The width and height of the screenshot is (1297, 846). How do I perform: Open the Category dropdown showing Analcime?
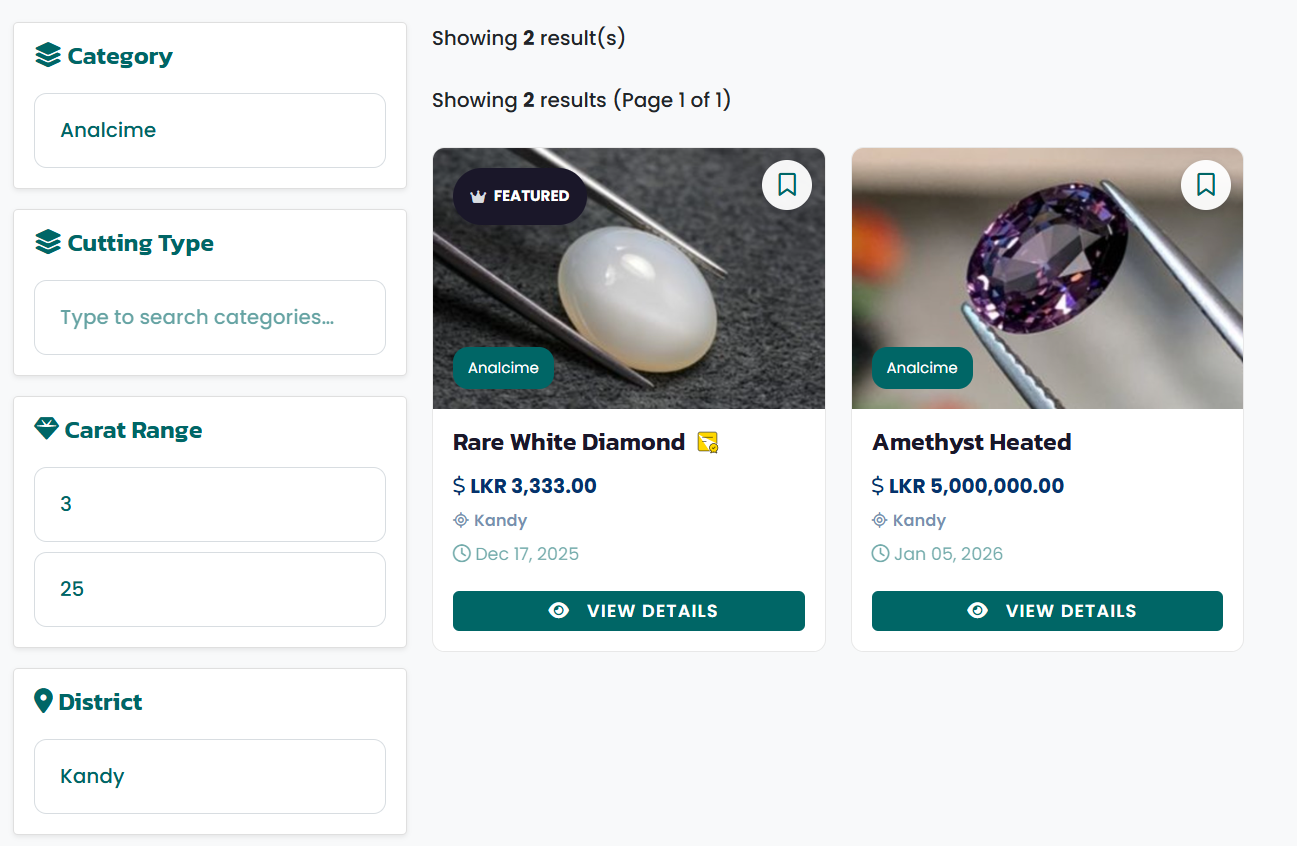(210, 130)
